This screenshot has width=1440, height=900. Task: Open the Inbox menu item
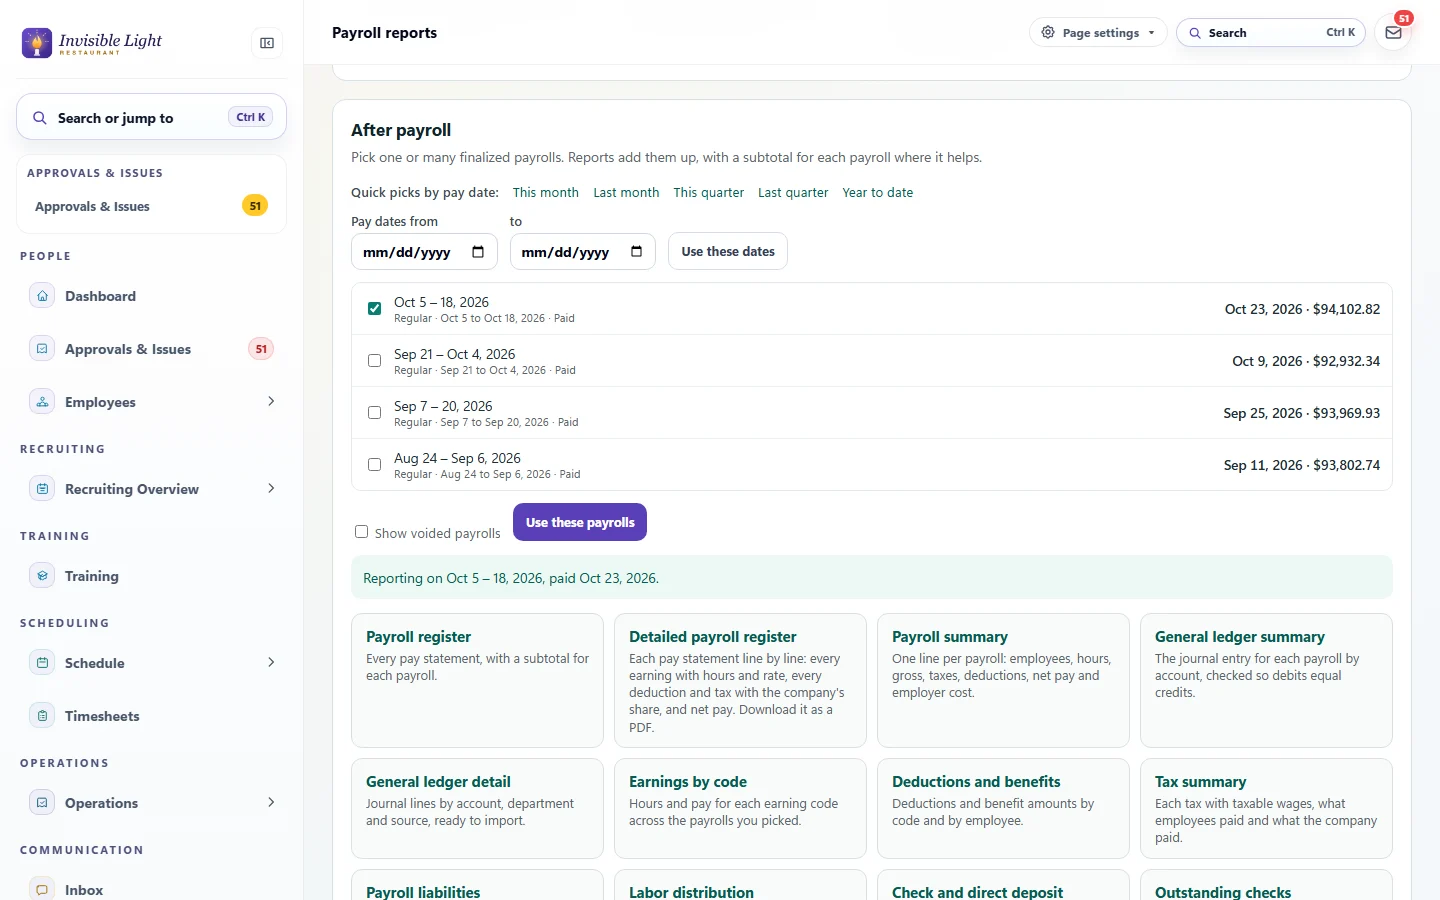pos(152,889)
